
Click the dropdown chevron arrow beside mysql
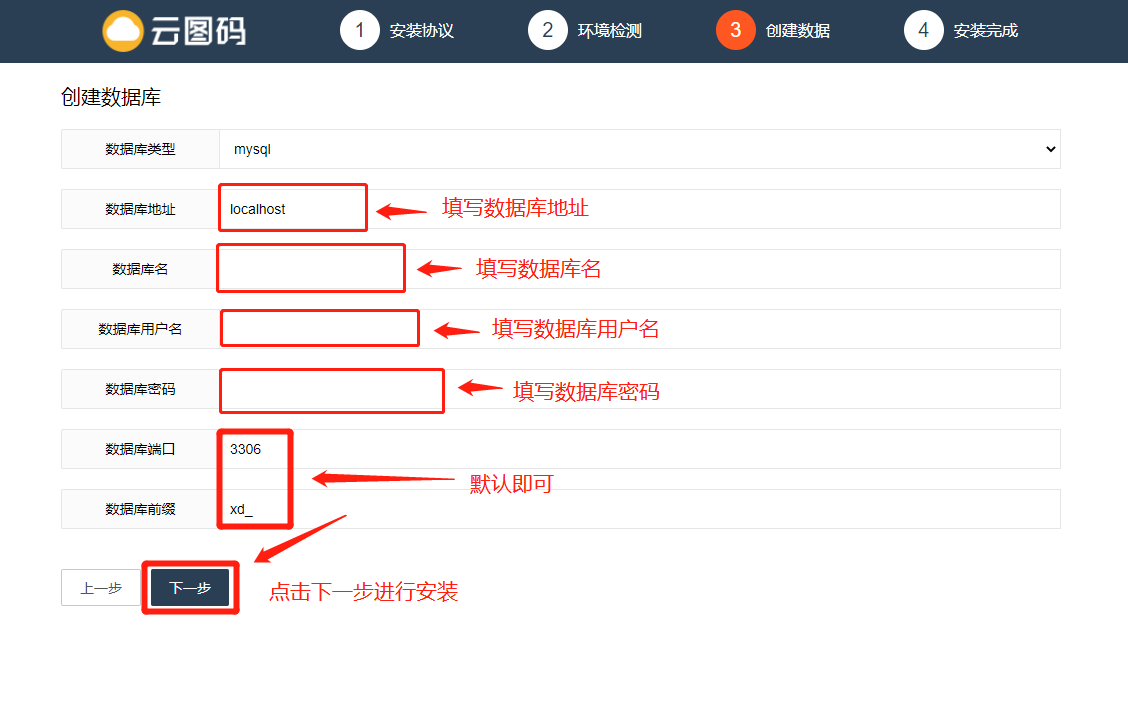point(1050,149)
